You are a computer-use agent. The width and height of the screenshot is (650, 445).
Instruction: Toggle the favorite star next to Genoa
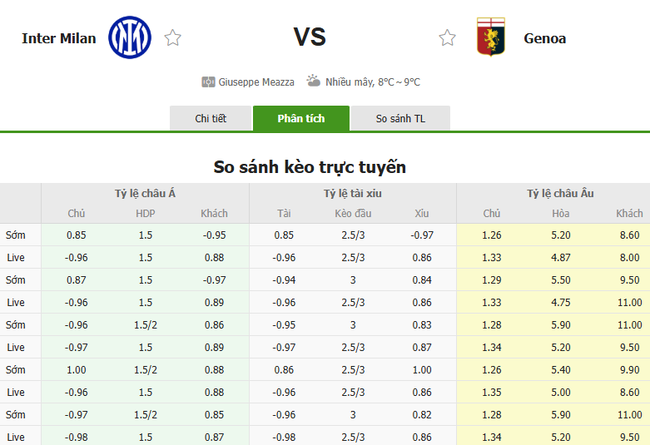click(x=447, y=38)
